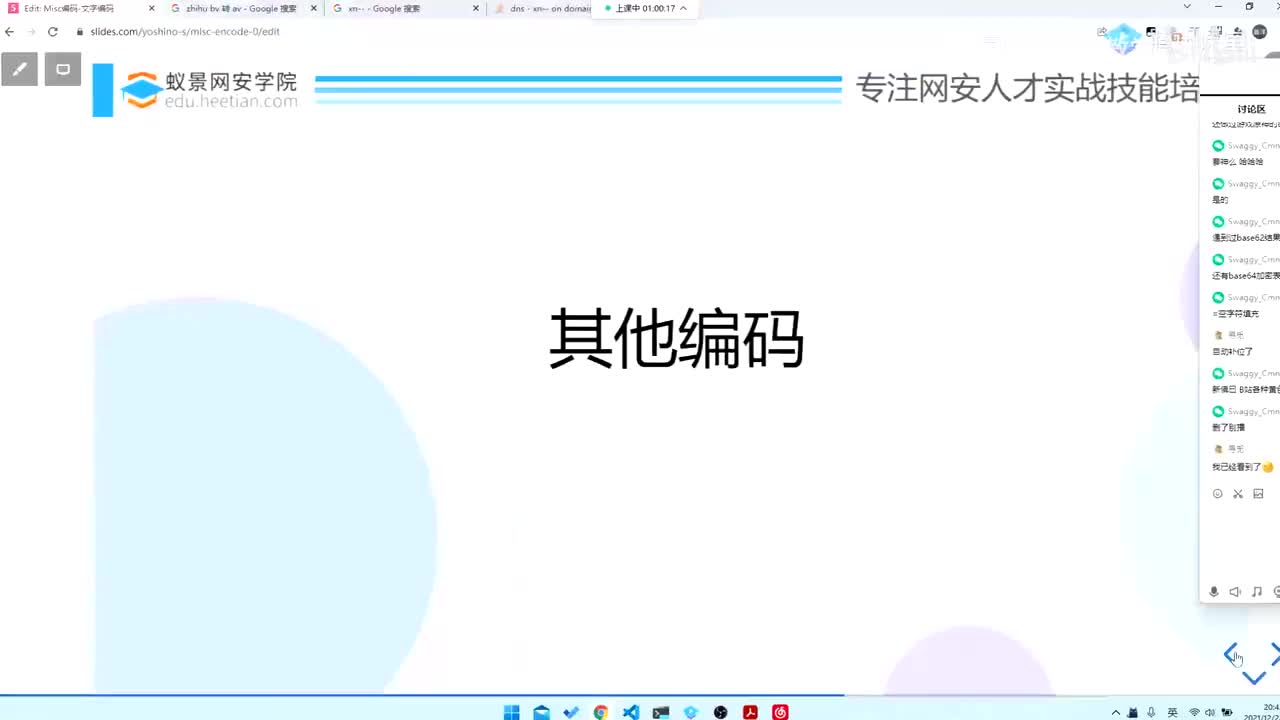Switch to xn-- Google 搜索 tab
Screen dimensions: 1280x720
[383, 8]
